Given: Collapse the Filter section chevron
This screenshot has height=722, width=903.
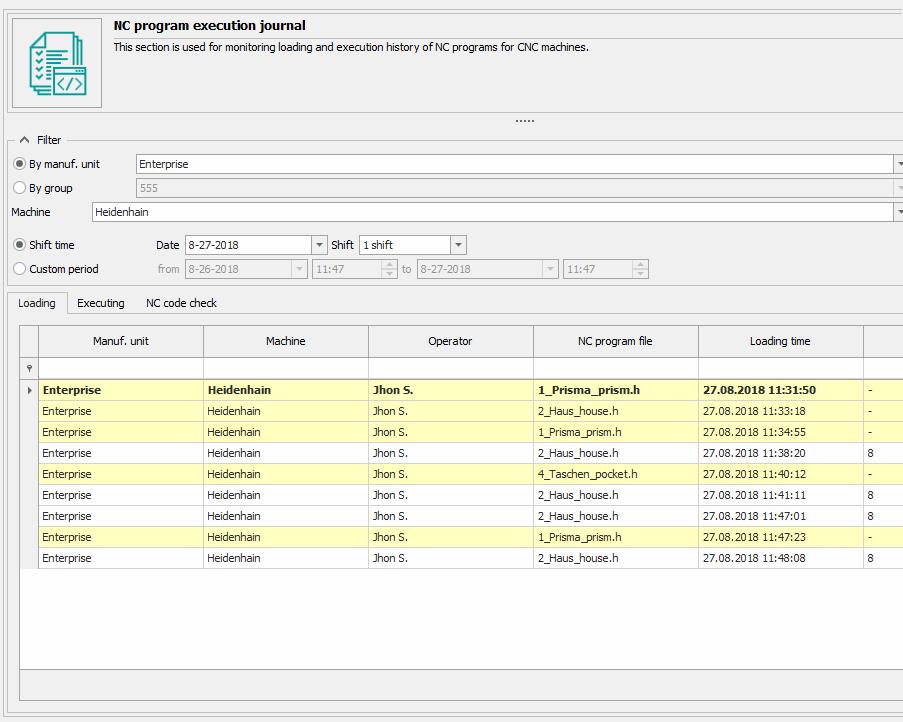Looking at the screenshot, I should click(24, 140).
